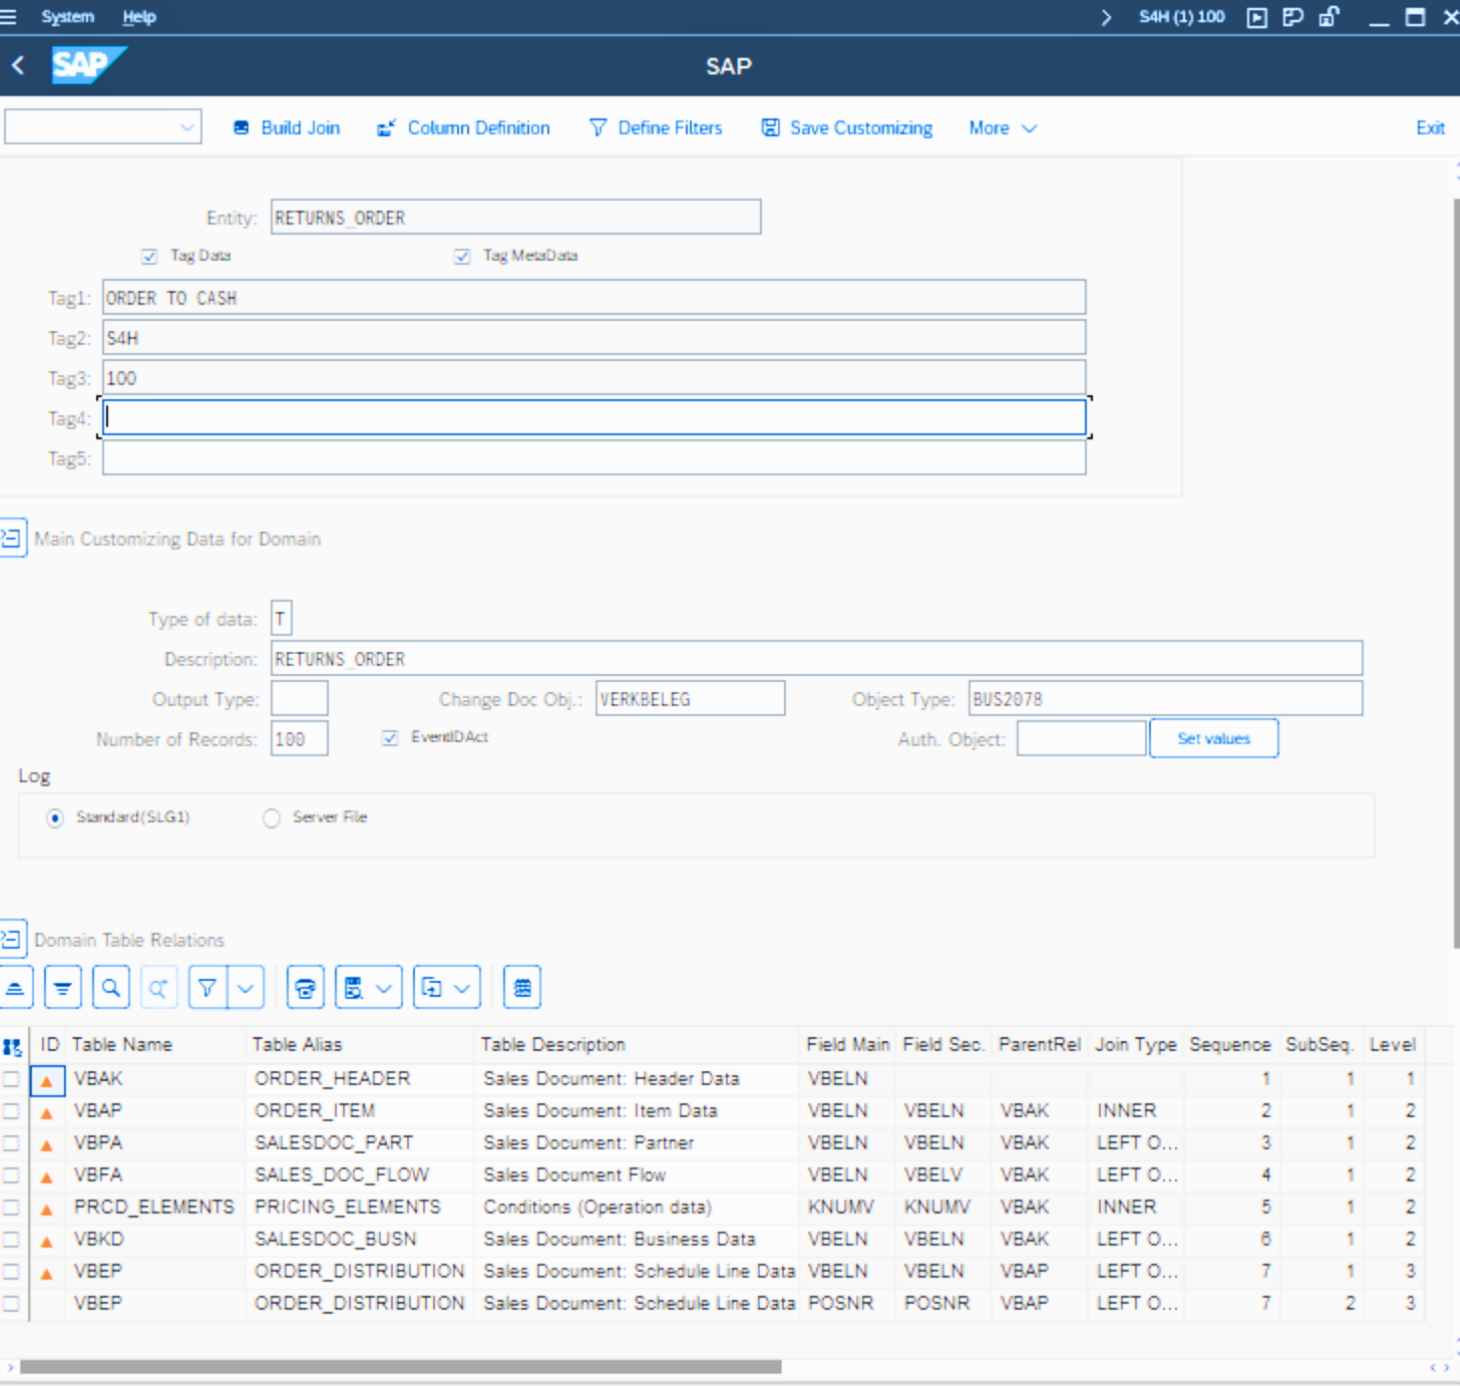Open the System menu
Image resolution: width=1460 pixels, height=1386 pixels.
click(x=67, y=17)
